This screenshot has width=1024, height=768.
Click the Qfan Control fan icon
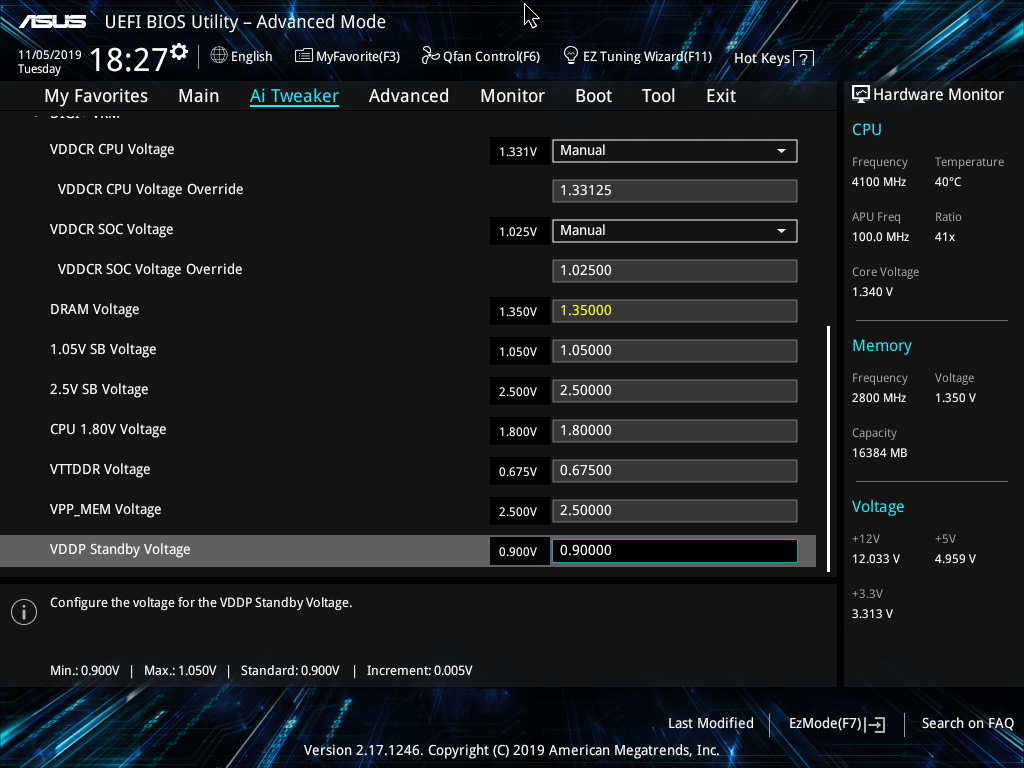(430, 56)
